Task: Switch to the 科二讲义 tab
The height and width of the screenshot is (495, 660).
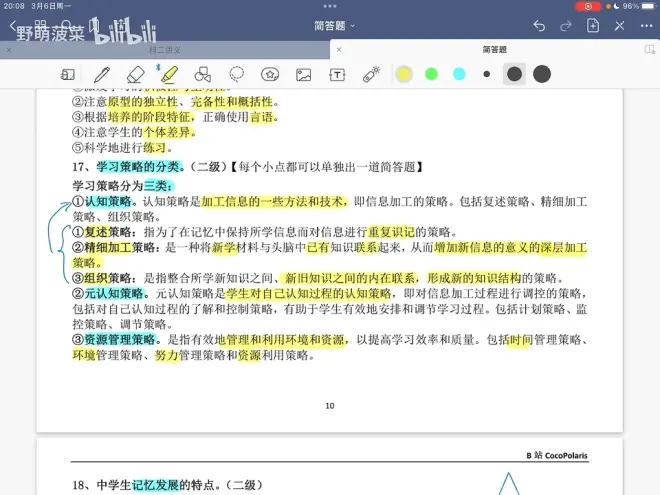Action: tap(165, 49)
